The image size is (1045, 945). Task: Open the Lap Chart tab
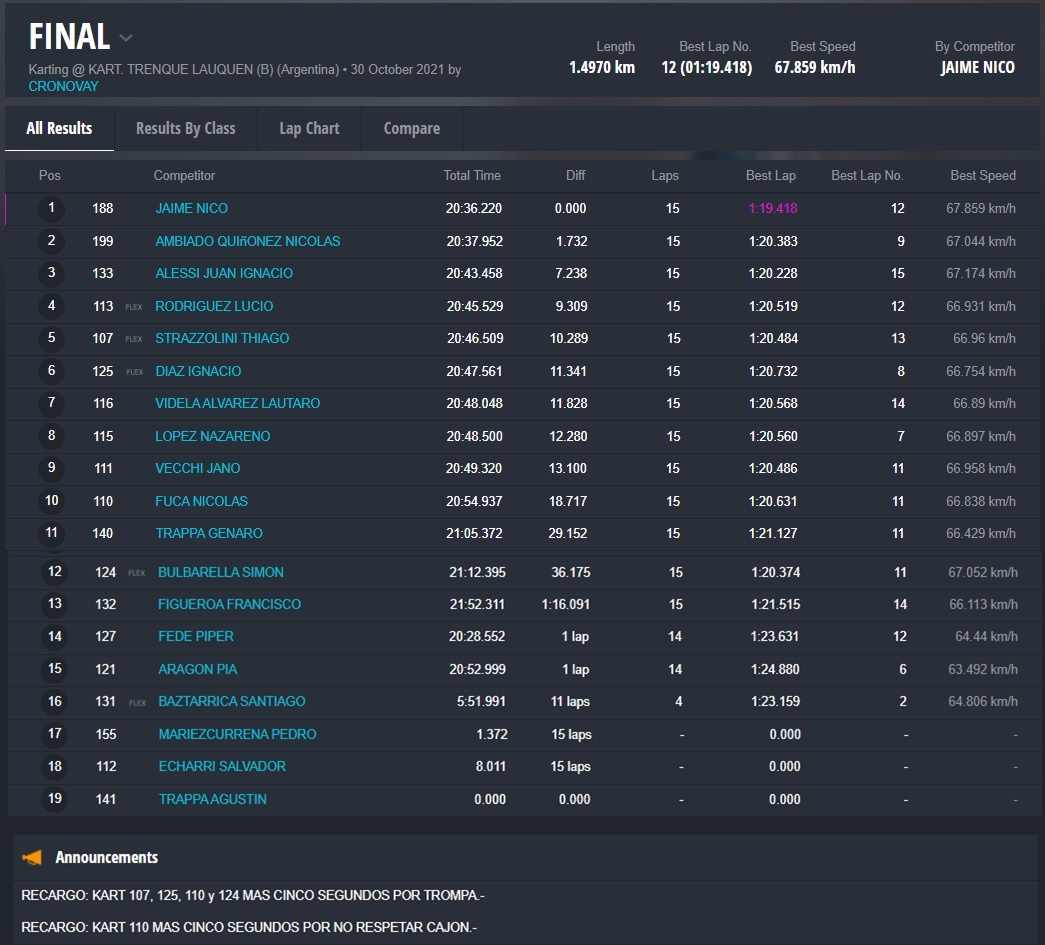coord(309,128)
